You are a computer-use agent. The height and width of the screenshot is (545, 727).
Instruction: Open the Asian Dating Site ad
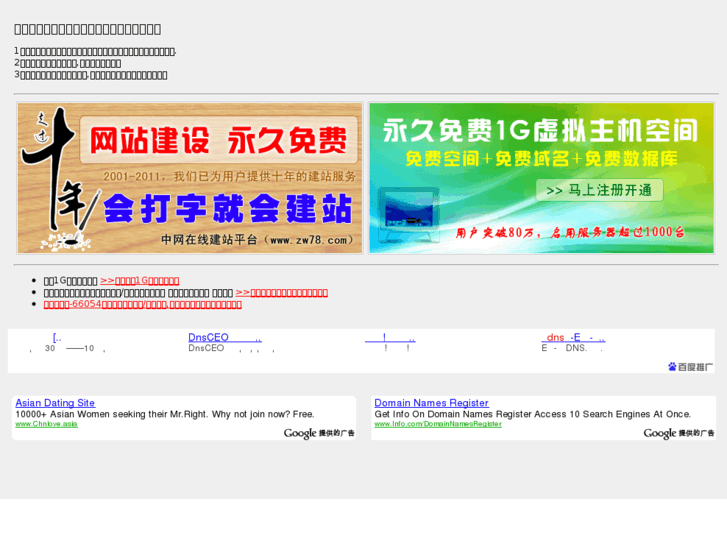(55, 403)
